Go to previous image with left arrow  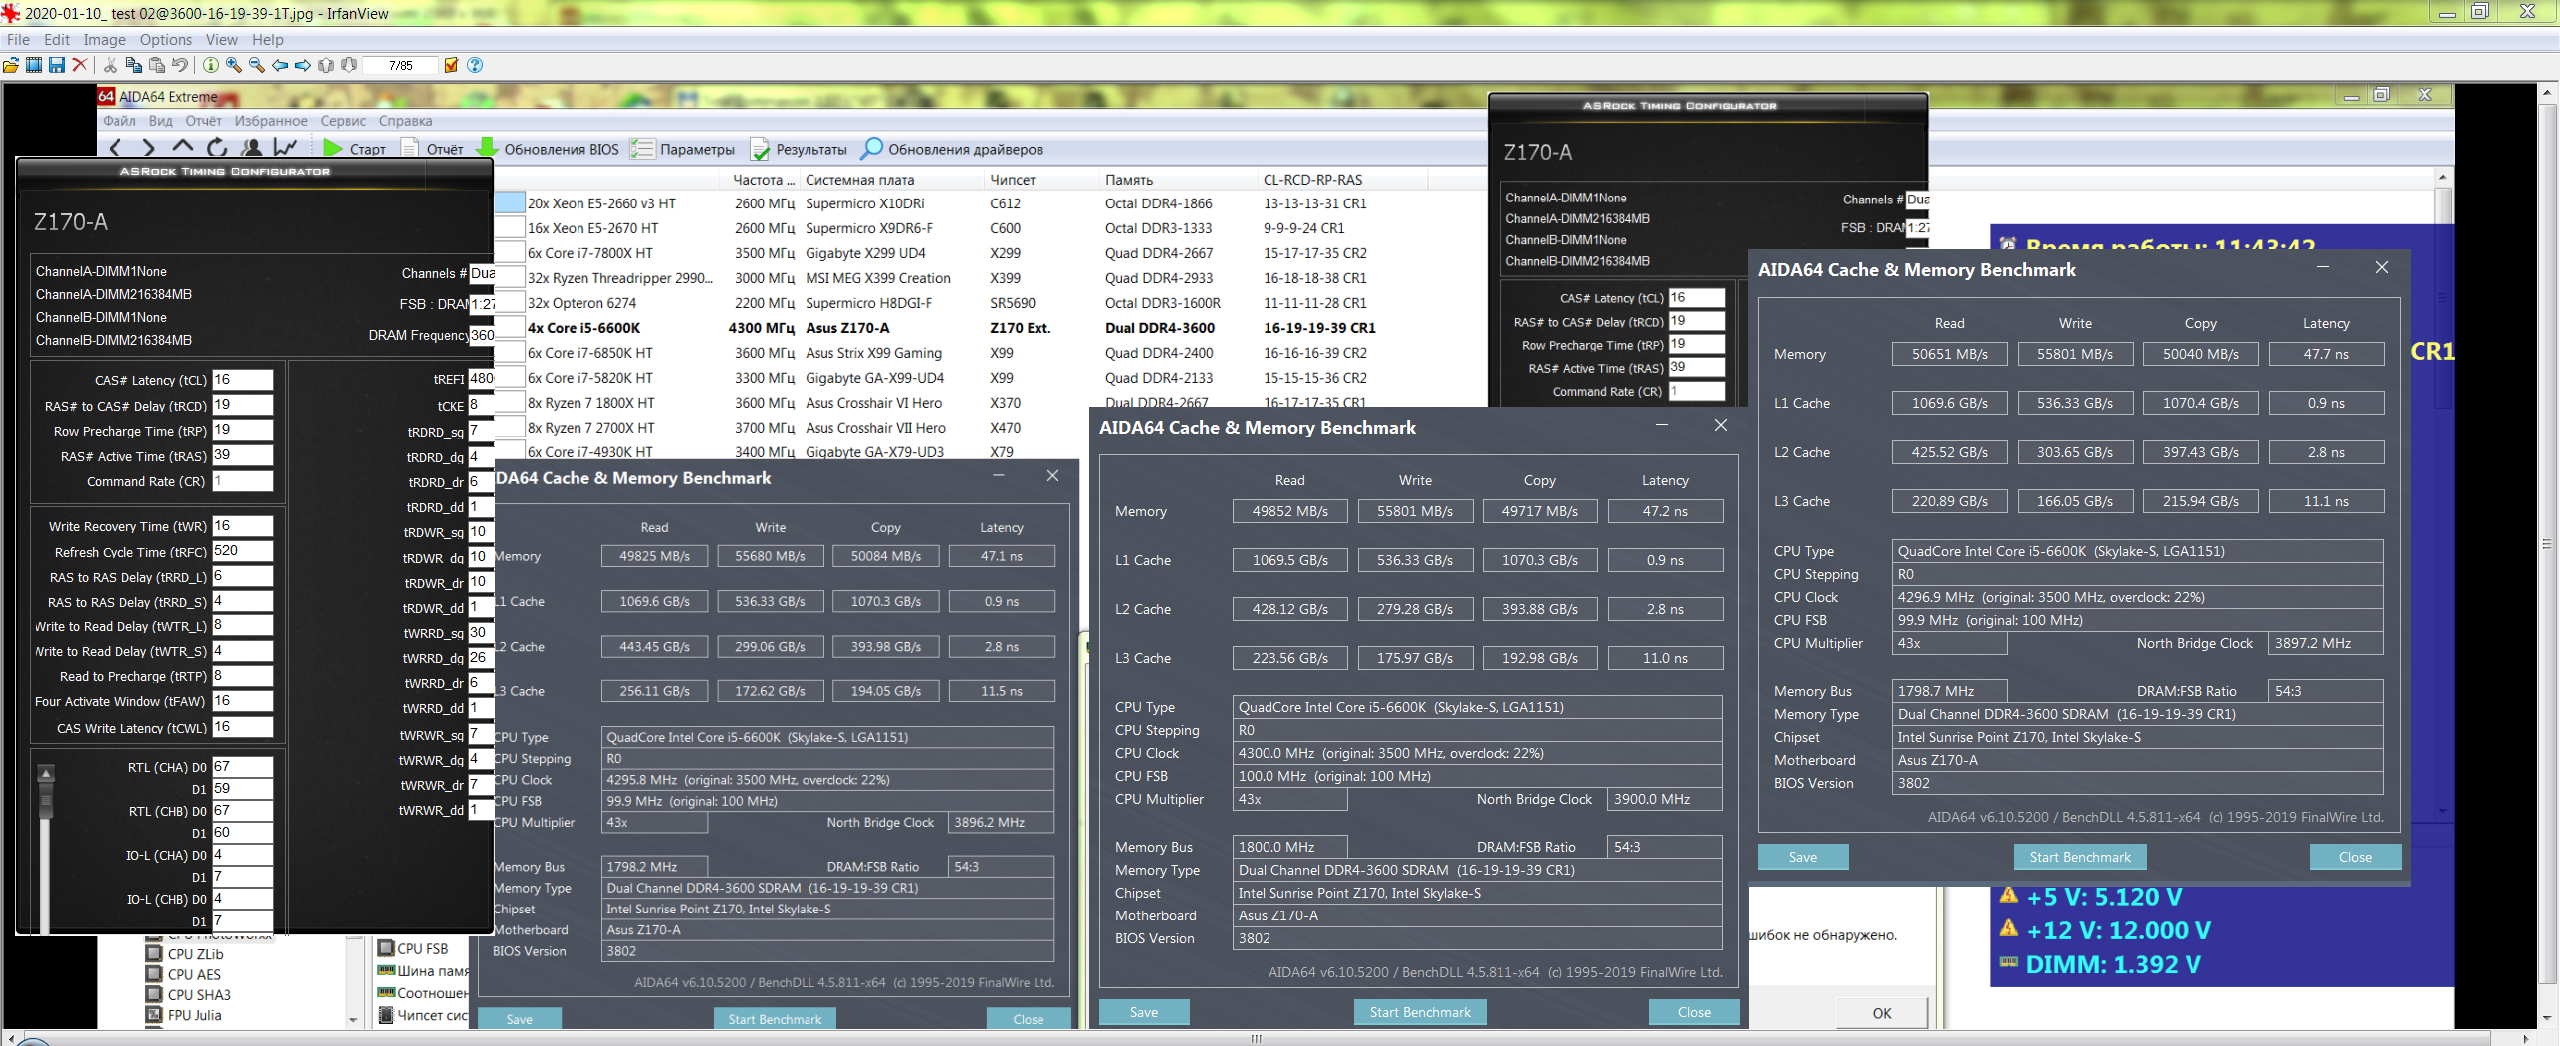click(280, 65)
